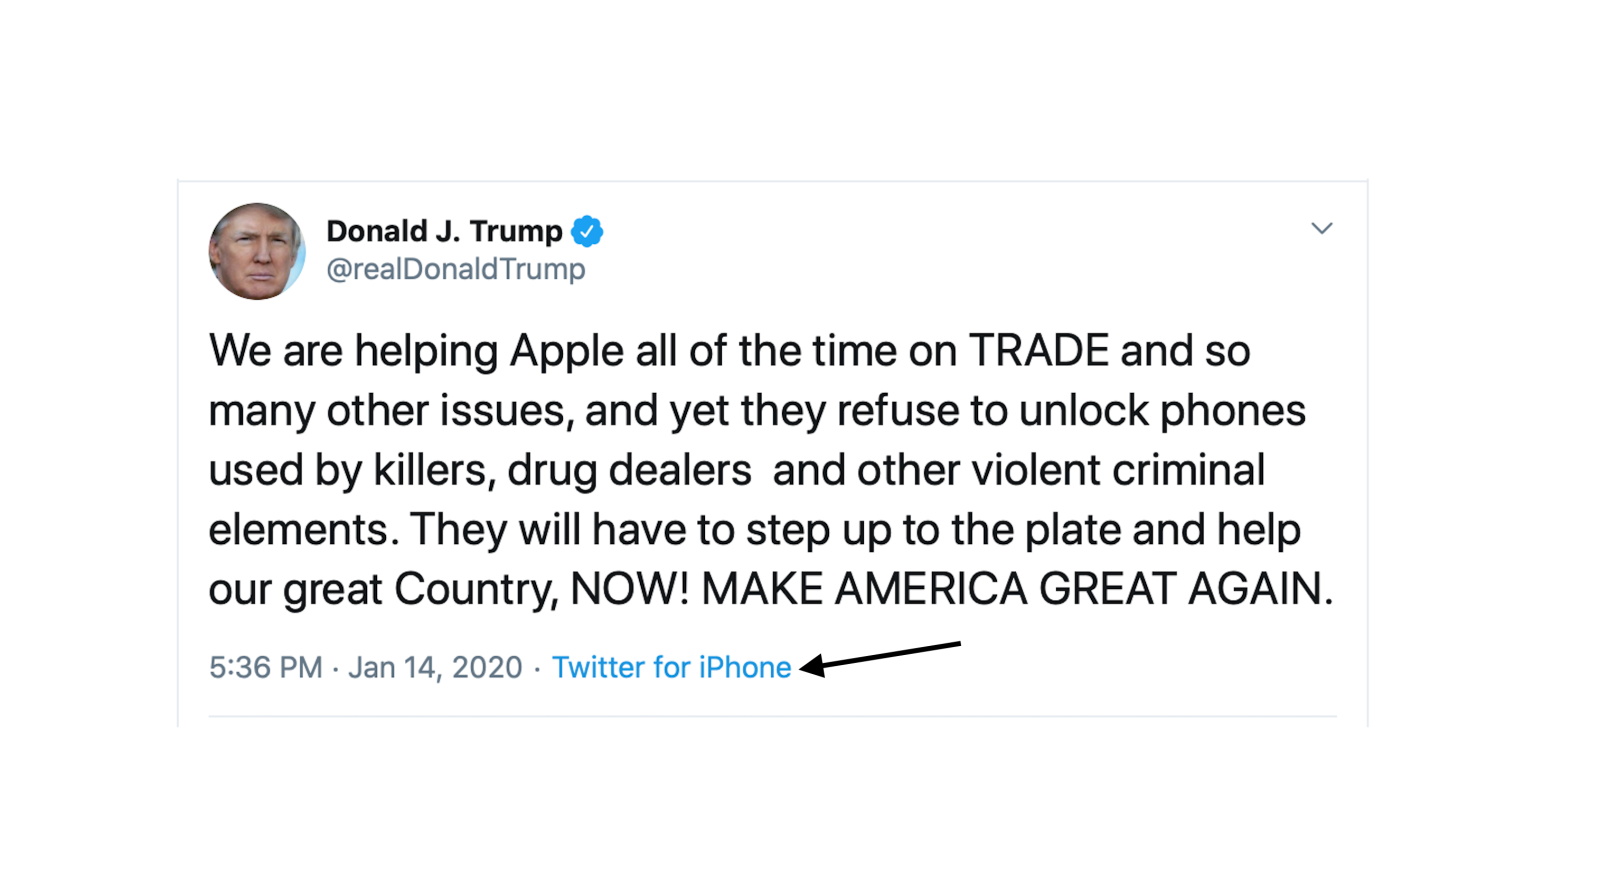Click the word "Country," in the tweet
1599x880 pixels.
click(475, 589)
